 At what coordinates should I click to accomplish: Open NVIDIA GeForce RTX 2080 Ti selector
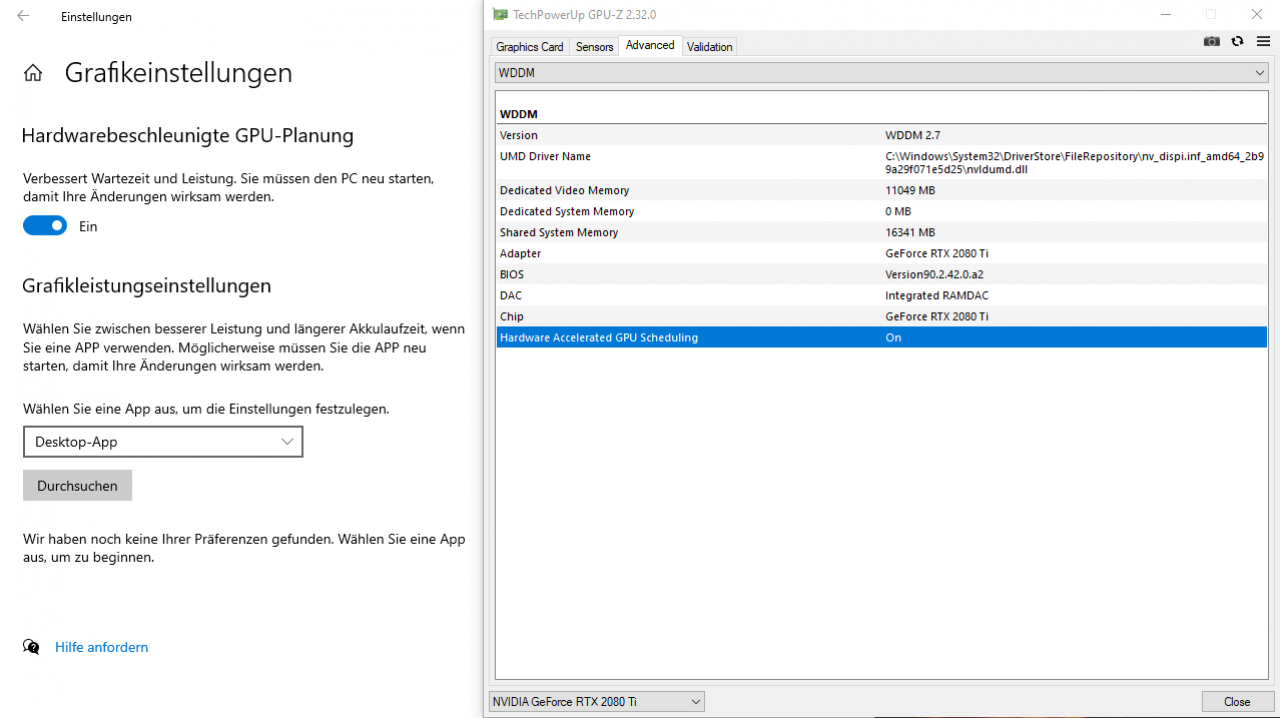pyautogui.click(x=597, y=702)
